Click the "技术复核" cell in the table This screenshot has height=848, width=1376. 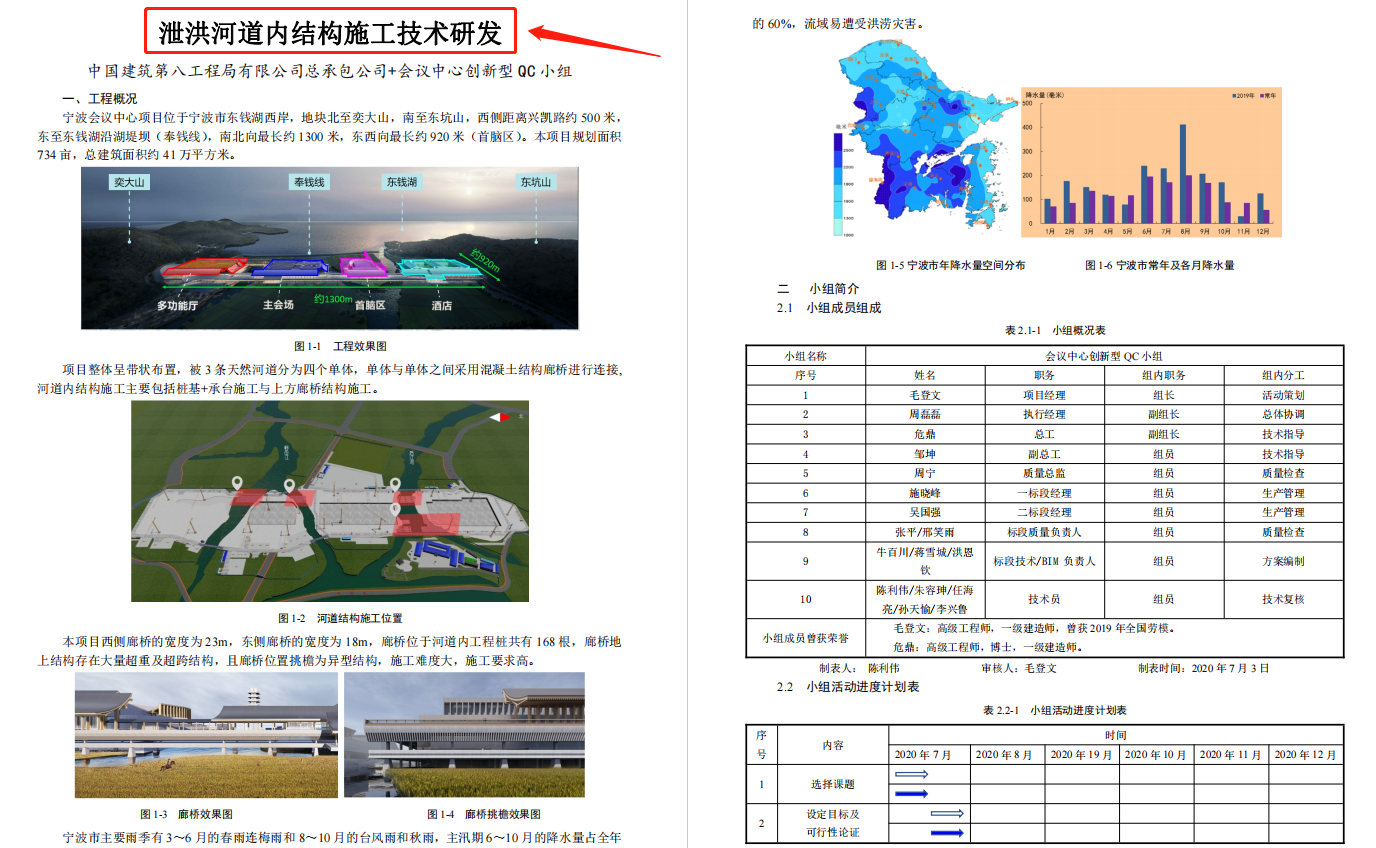(1283, 599)
